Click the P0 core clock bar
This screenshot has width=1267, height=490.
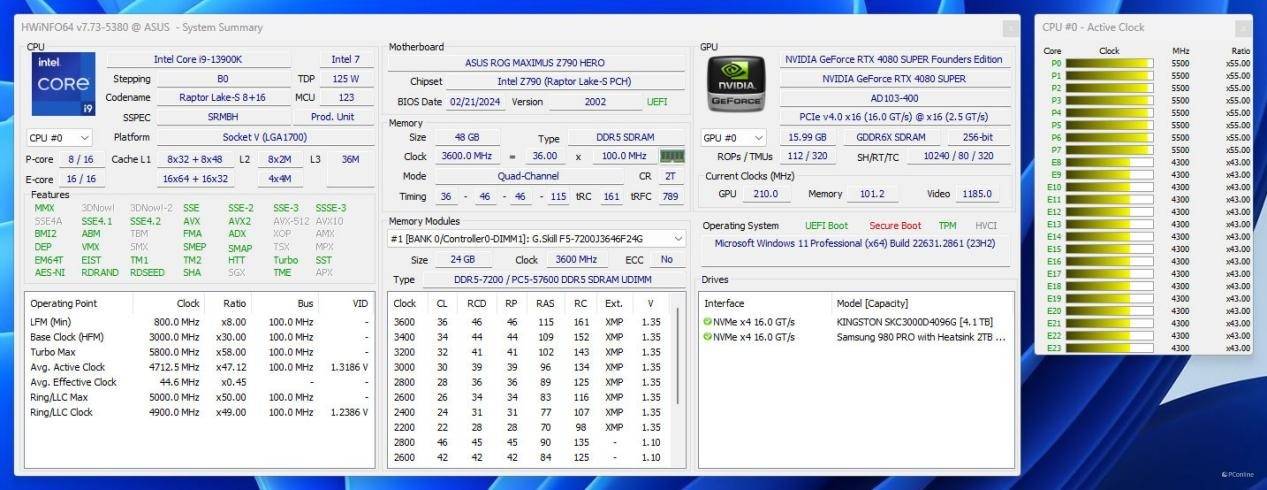point(1108,63)
